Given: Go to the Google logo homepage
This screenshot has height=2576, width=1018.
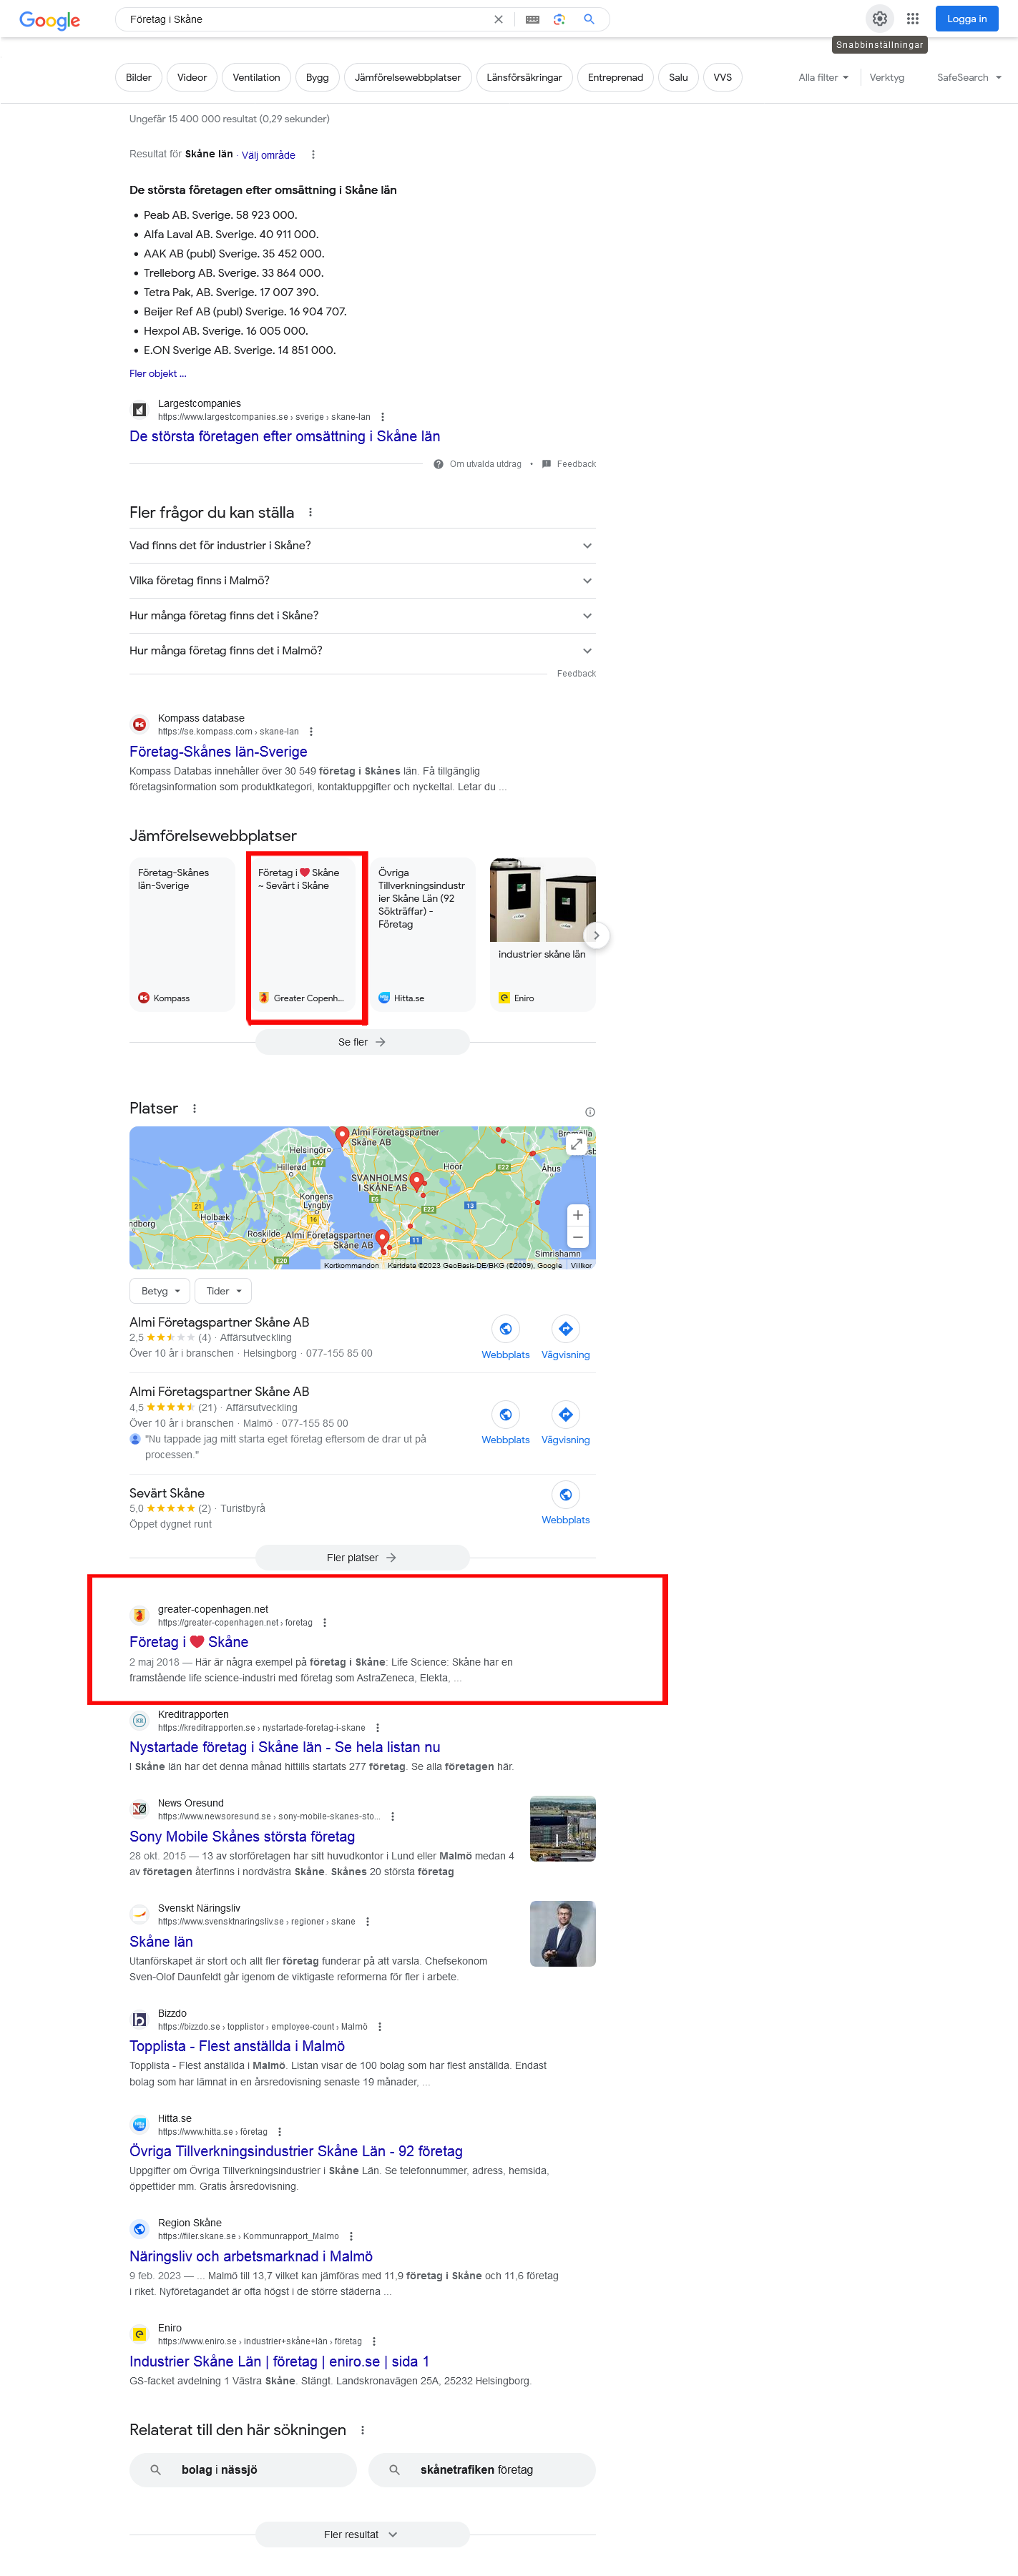Looking at the screenshot, I should pos(50,20).
